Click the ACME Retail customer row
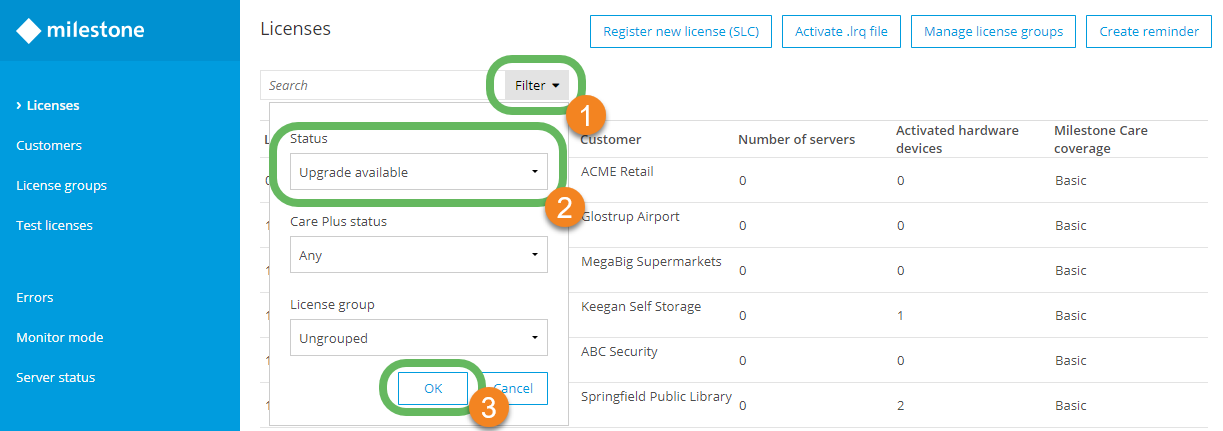Image resolution: width=1223 pixels, height=431 pixels. coord(617,171)
